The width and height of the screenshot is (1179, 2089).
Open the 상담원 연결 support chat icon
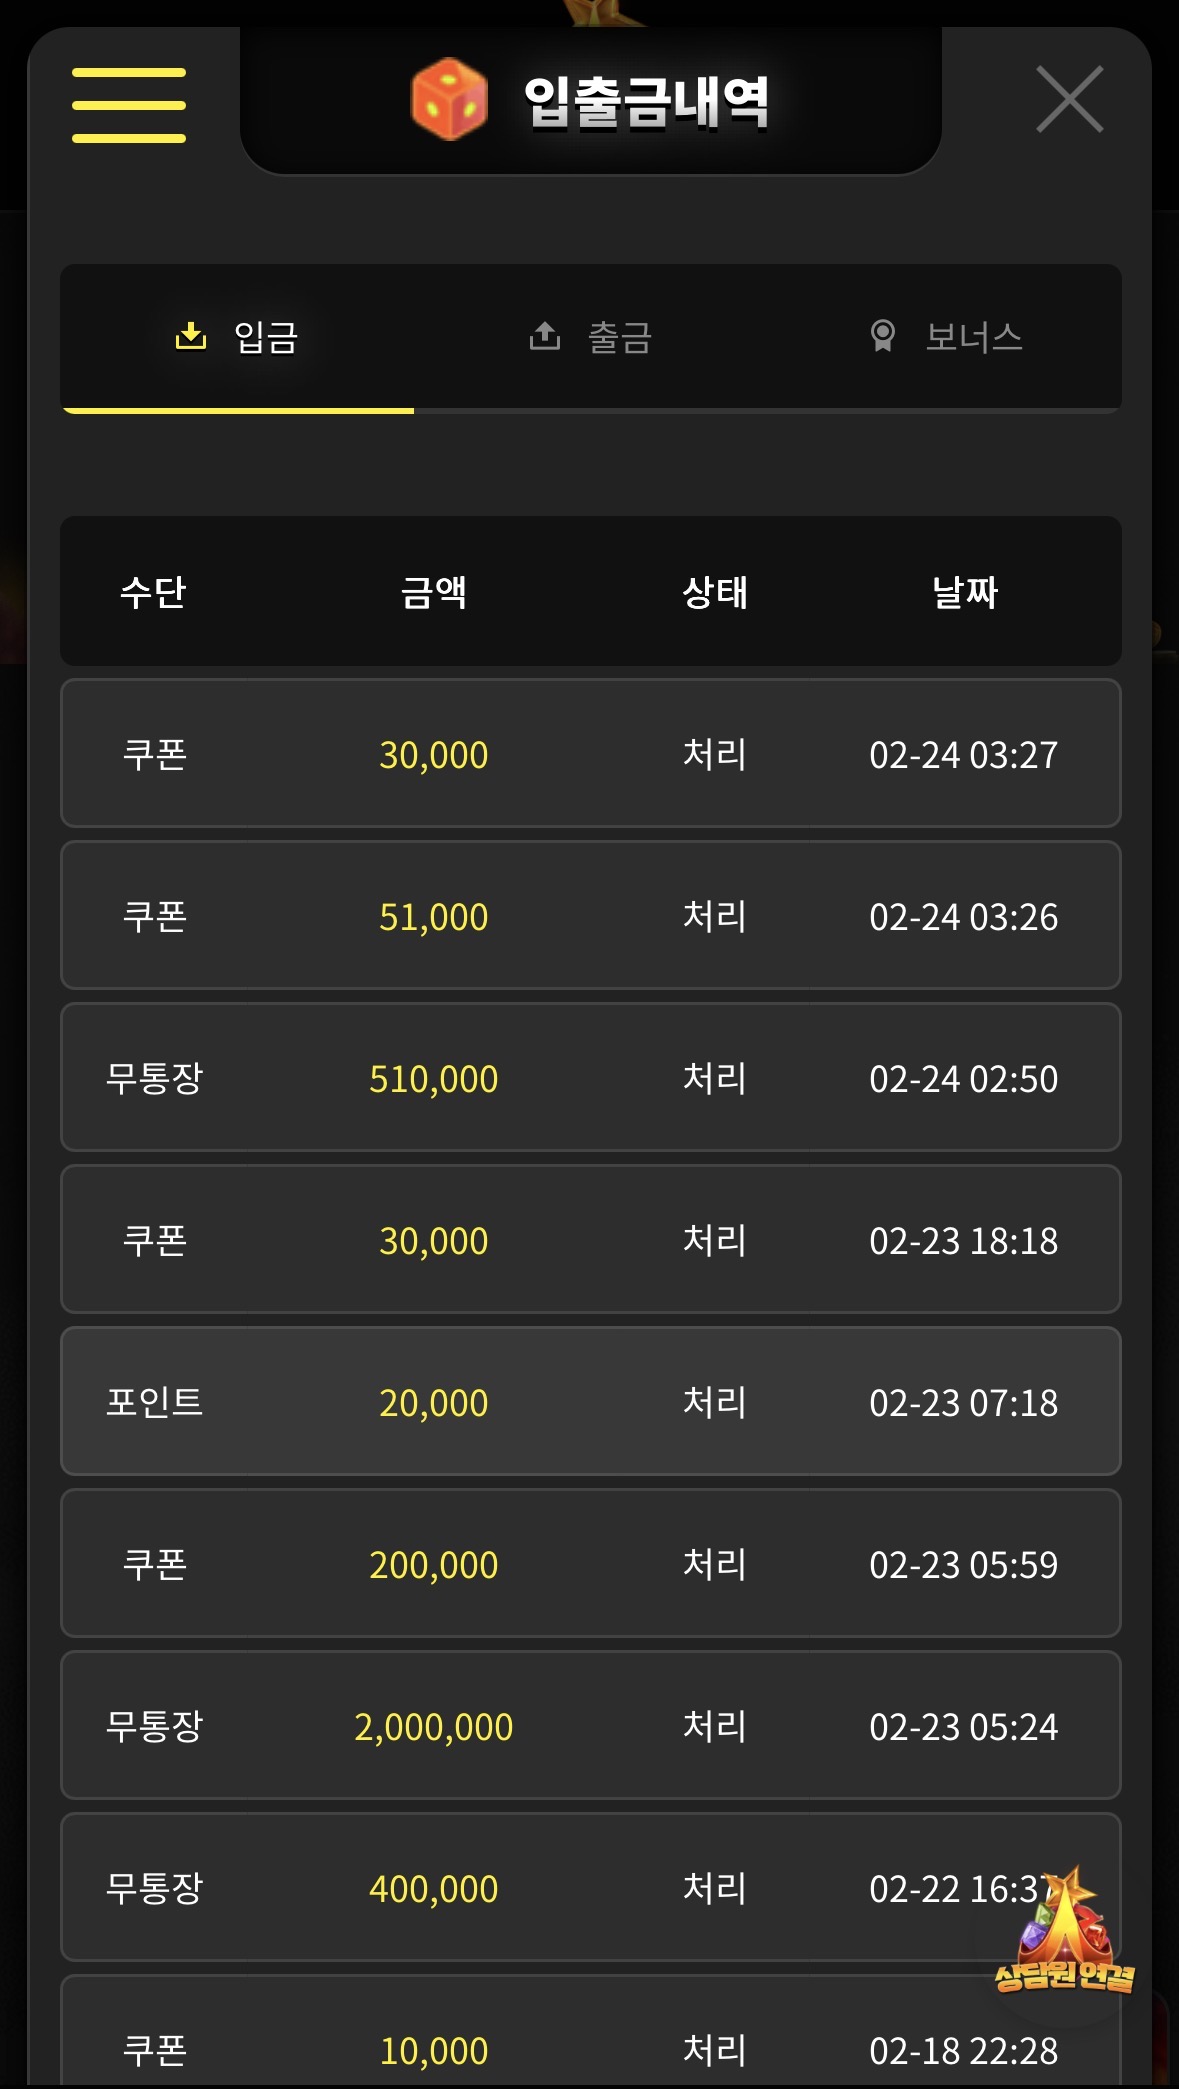coord(1064,1933)
